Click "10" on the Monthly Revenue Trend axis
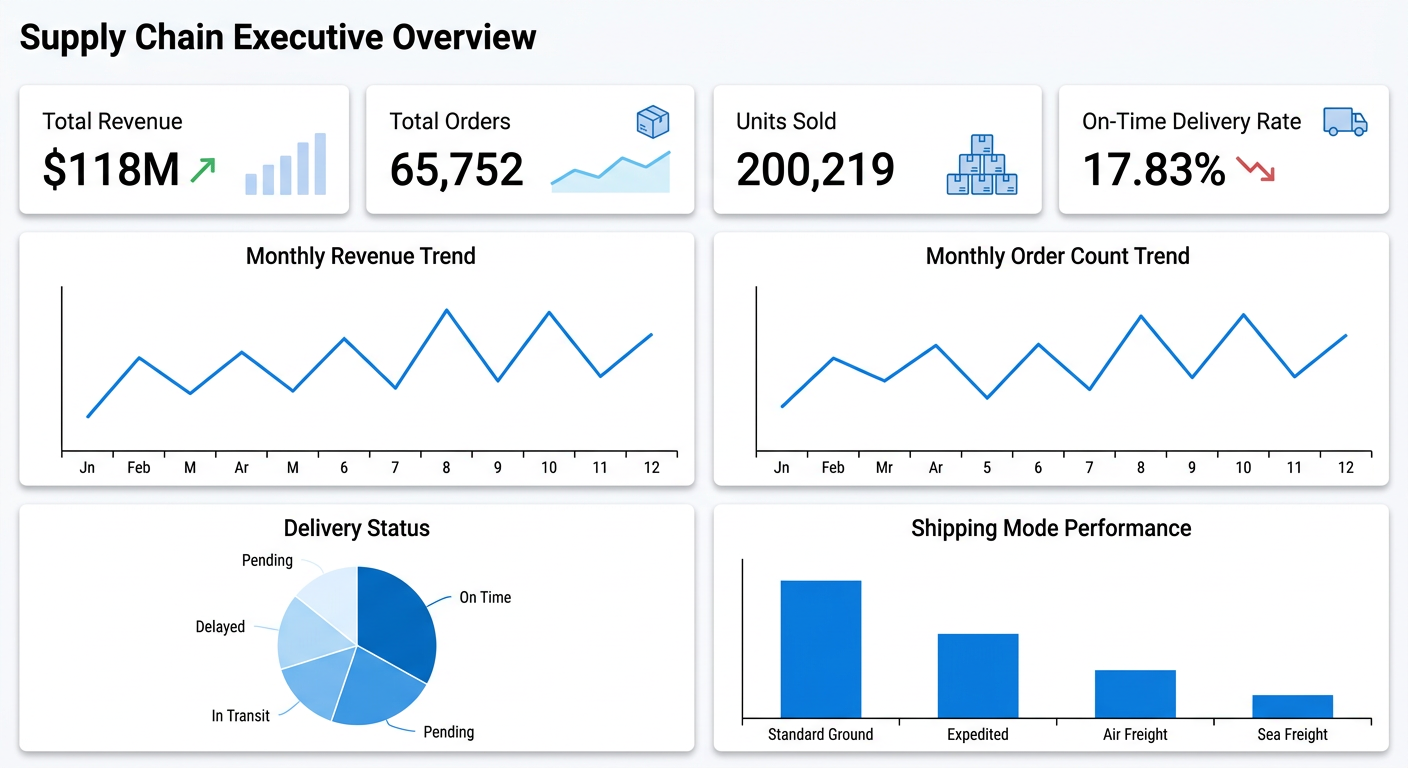 [549, 467]
